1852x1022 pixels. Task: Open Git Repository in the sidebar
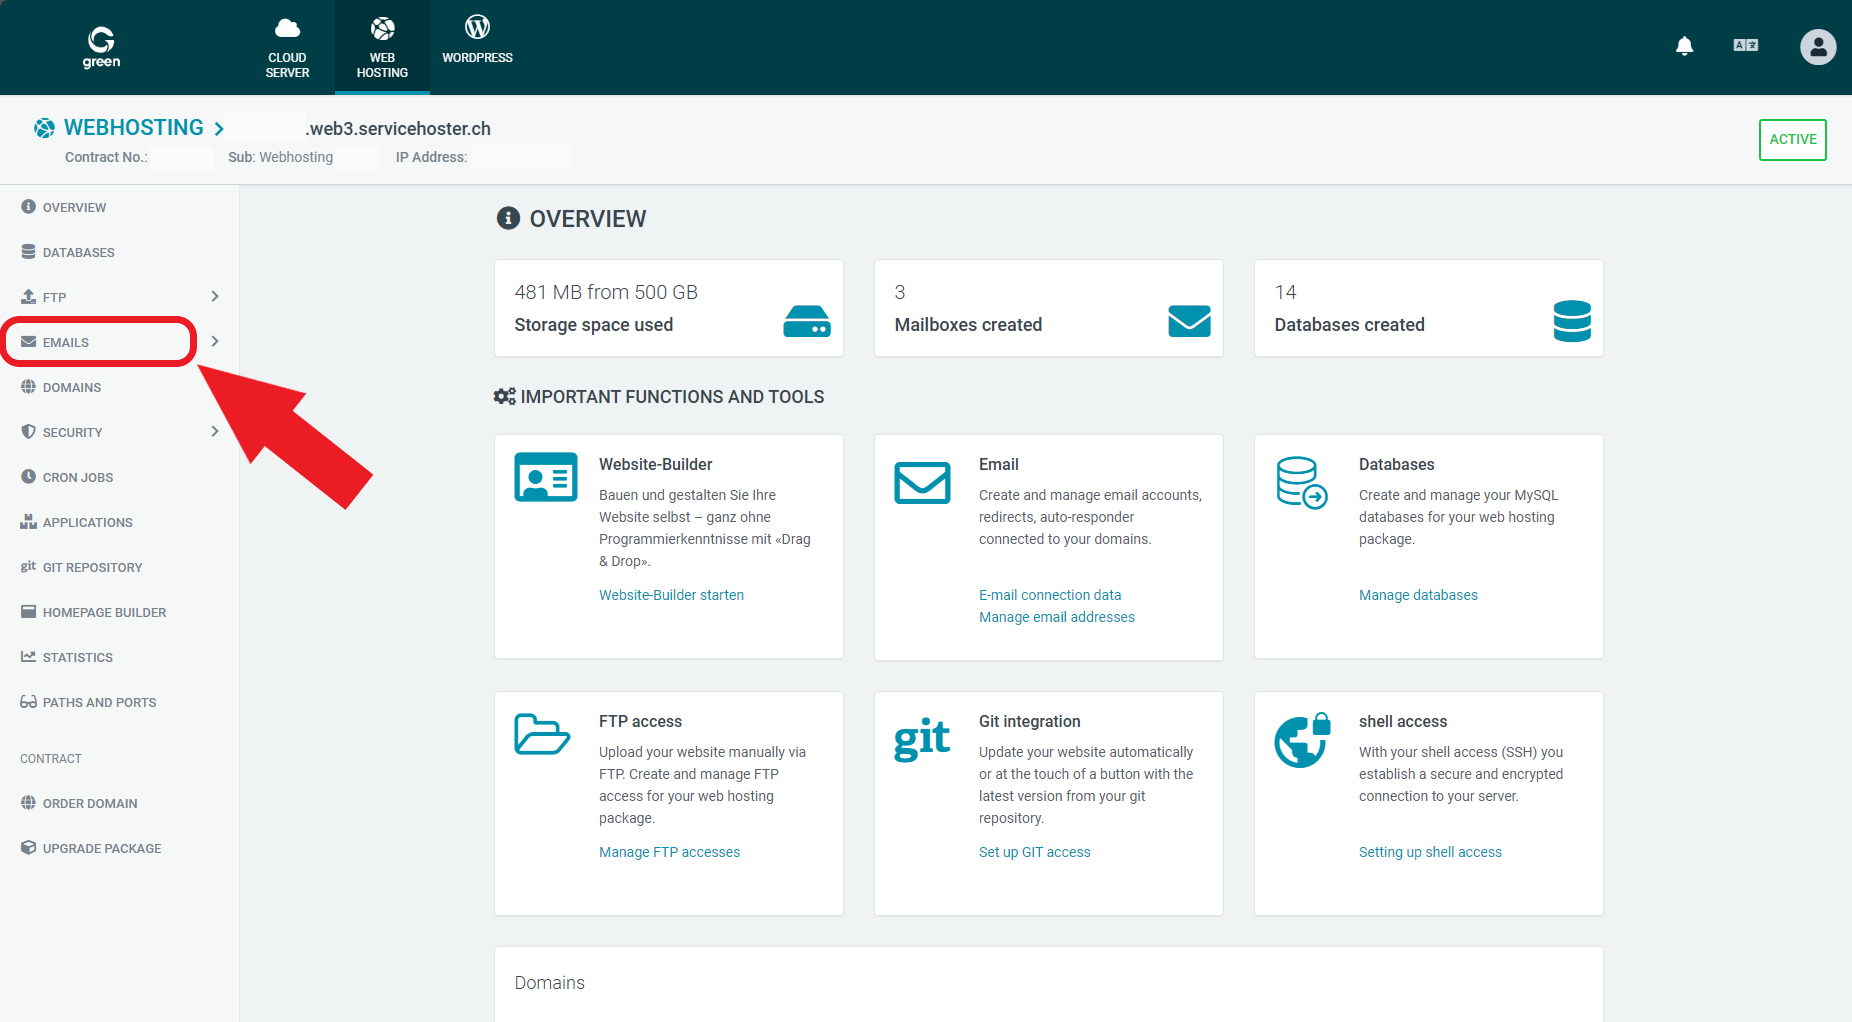pos(92,567)
